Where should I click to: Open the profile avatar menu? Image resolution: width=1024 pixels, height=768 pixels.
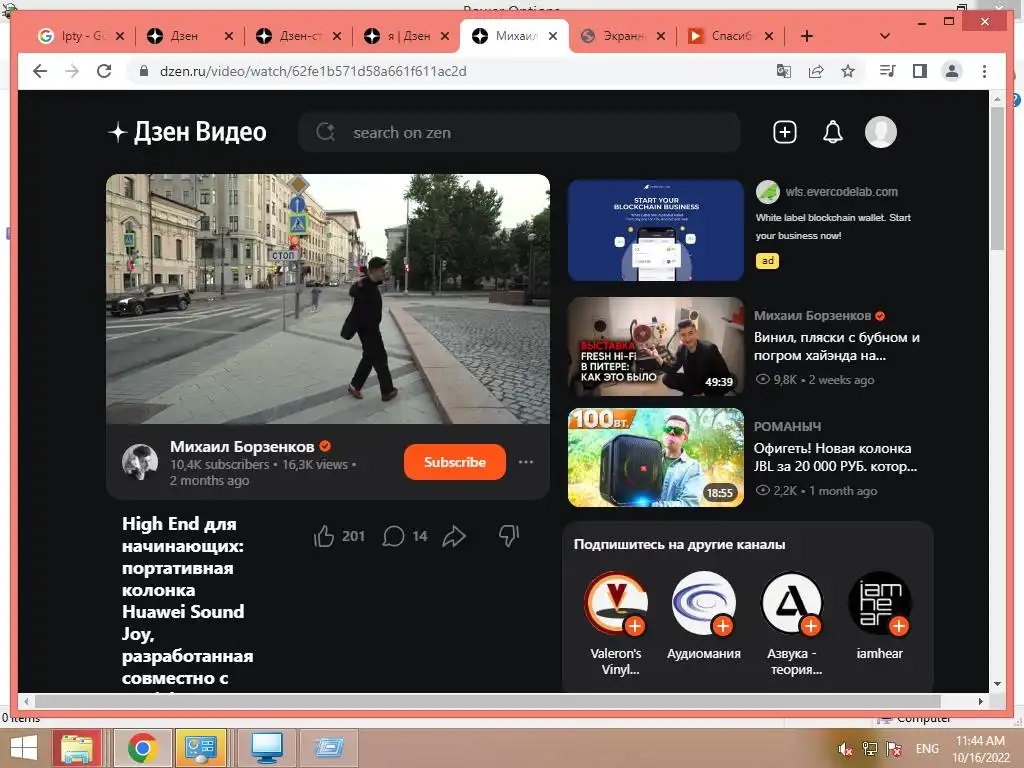pyautogui.click(x=880, y=132)
